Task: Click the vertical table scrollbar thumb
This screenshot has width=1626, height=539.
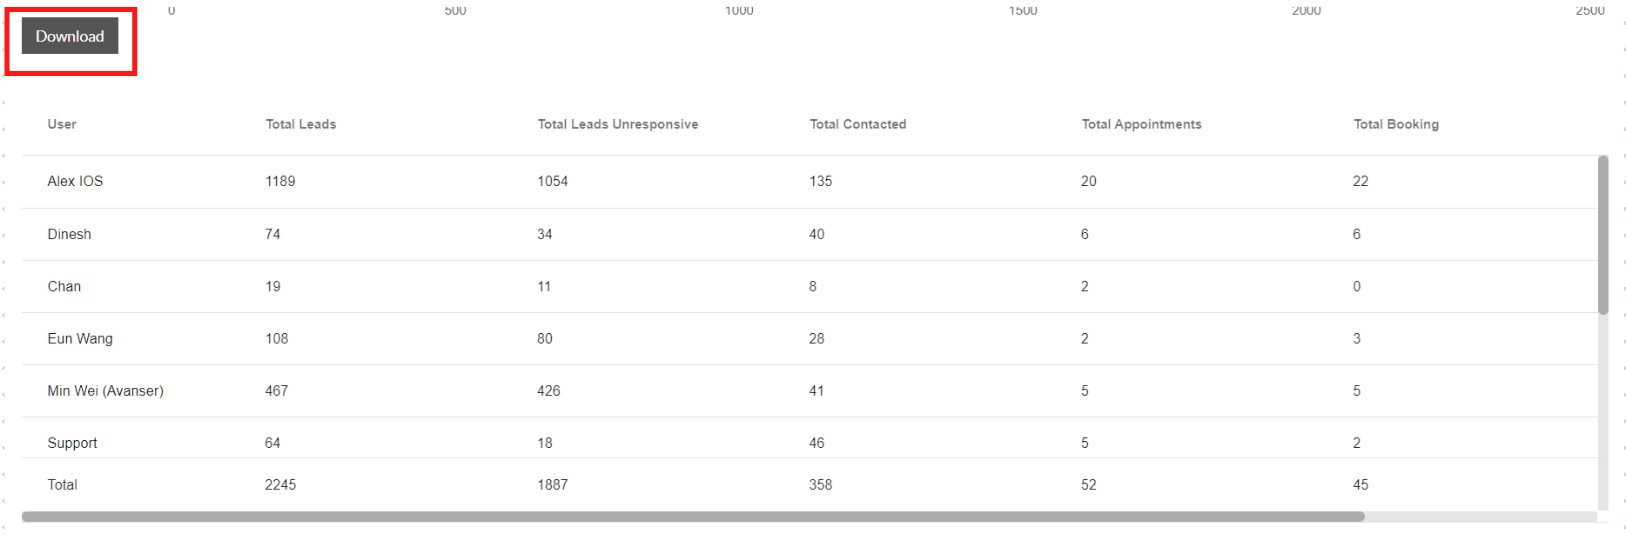Action: tap(1603, 235)
